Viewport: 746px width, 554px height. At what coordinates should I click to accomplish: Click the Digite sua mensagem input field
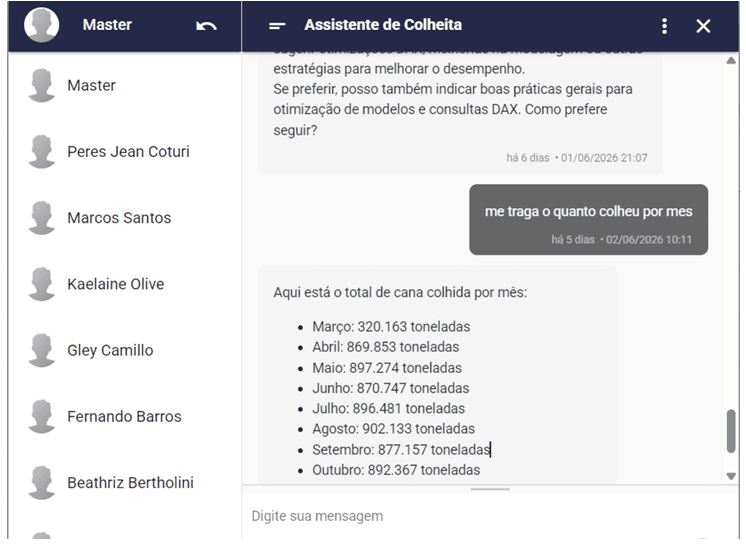pos(490,516)
